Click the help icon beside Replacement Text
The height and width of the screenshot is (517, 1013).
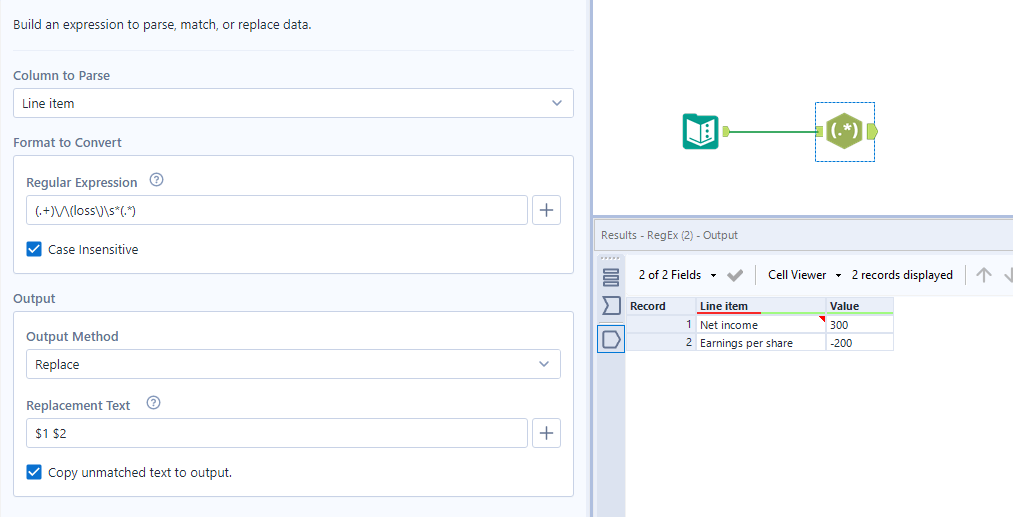[x=153, y=403]
